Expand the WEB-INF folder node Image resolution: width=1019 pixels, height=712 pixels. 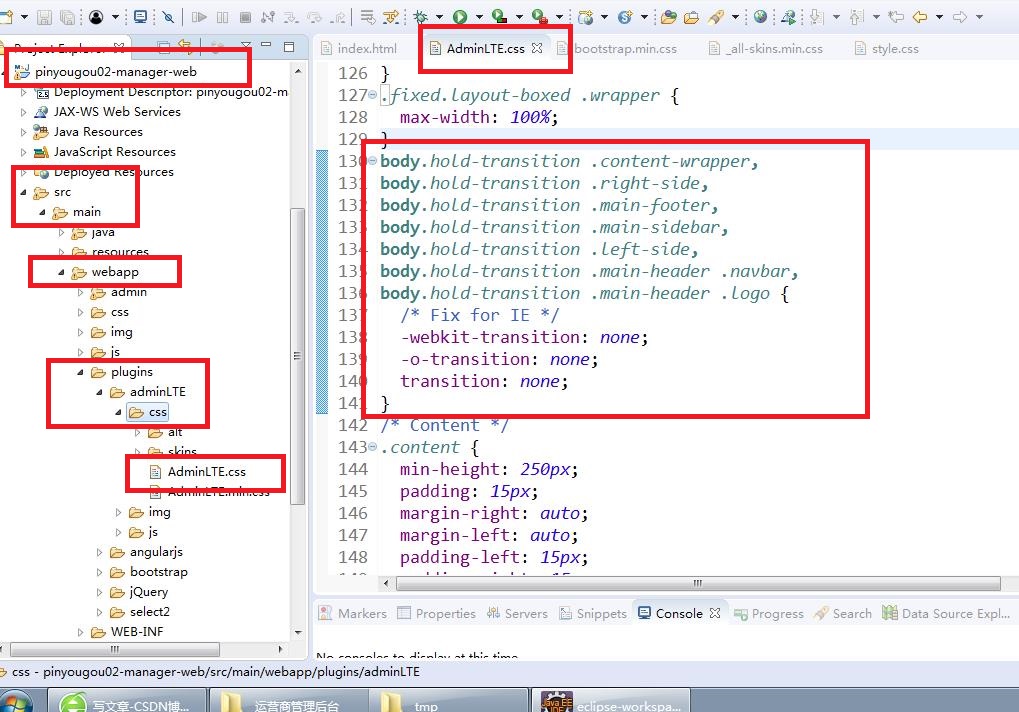click(81, 633)
